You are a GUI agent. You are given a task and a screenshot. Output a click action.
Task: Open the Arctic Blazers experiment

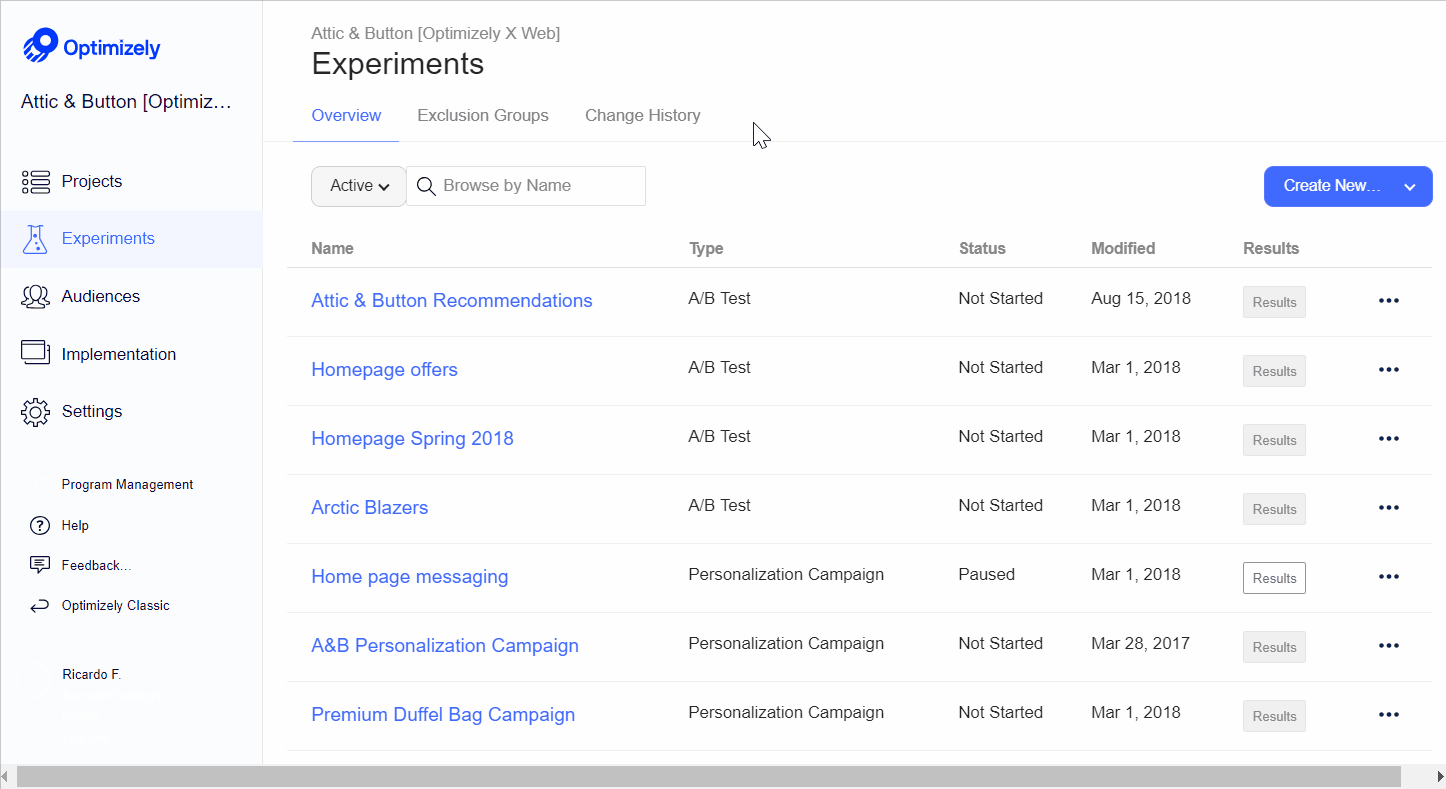[370, 508]
